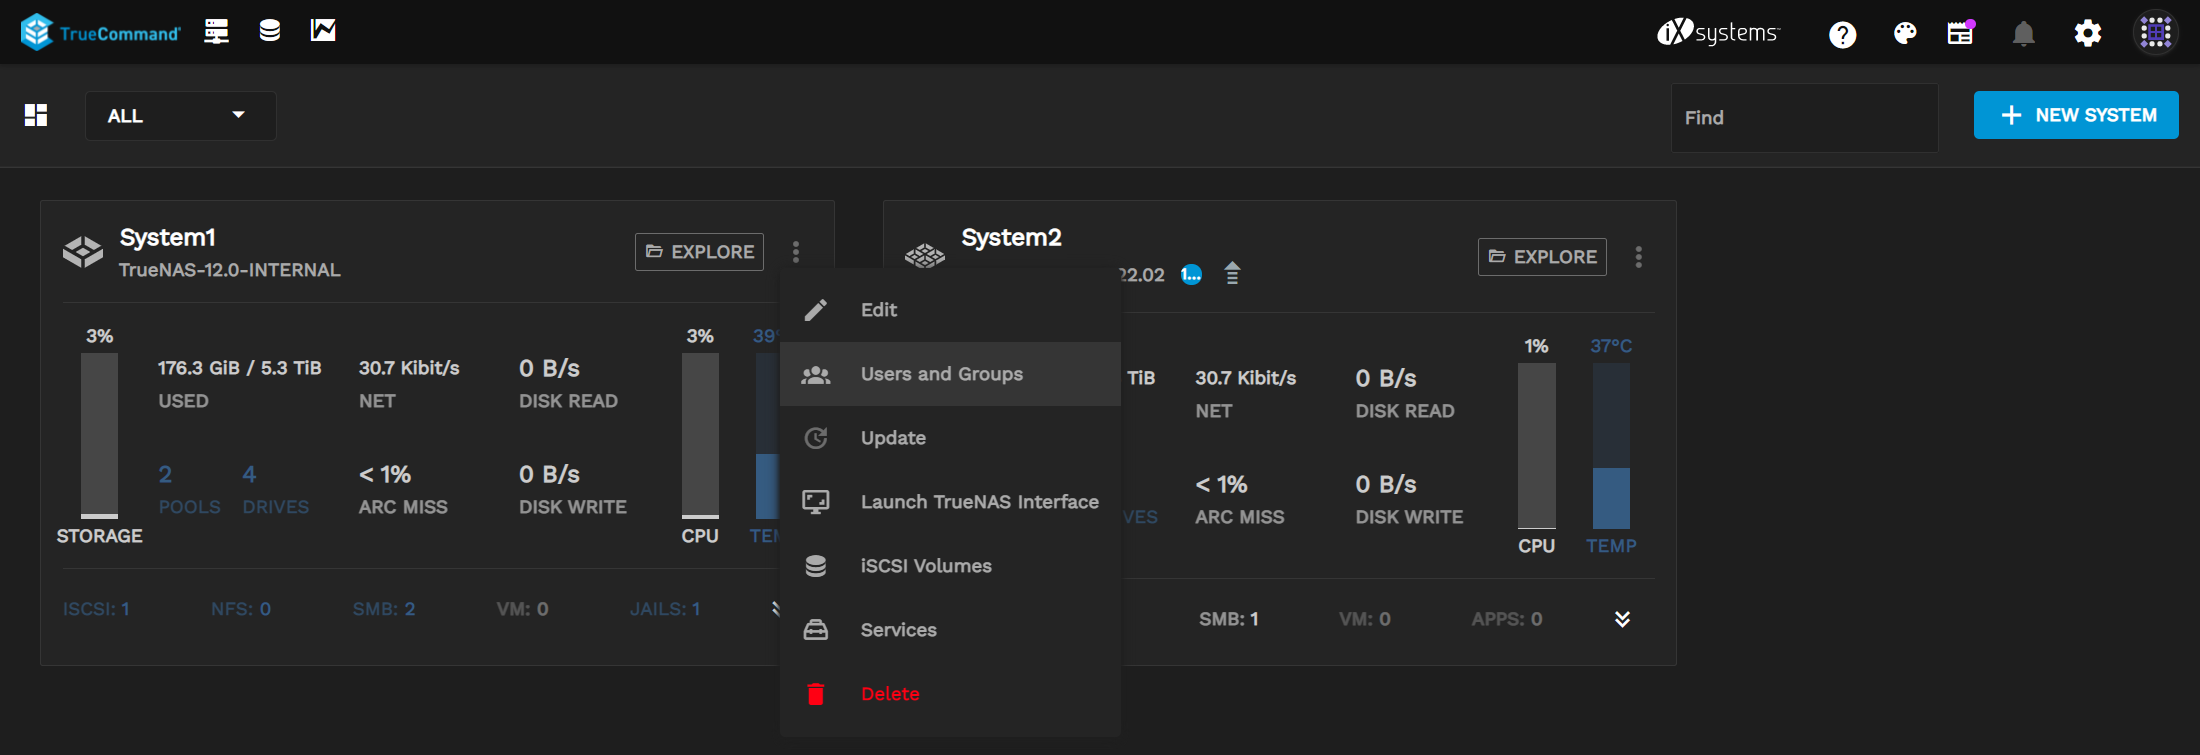Open the theme palette icon
2200x755 pixels.
click(1904, 34)
